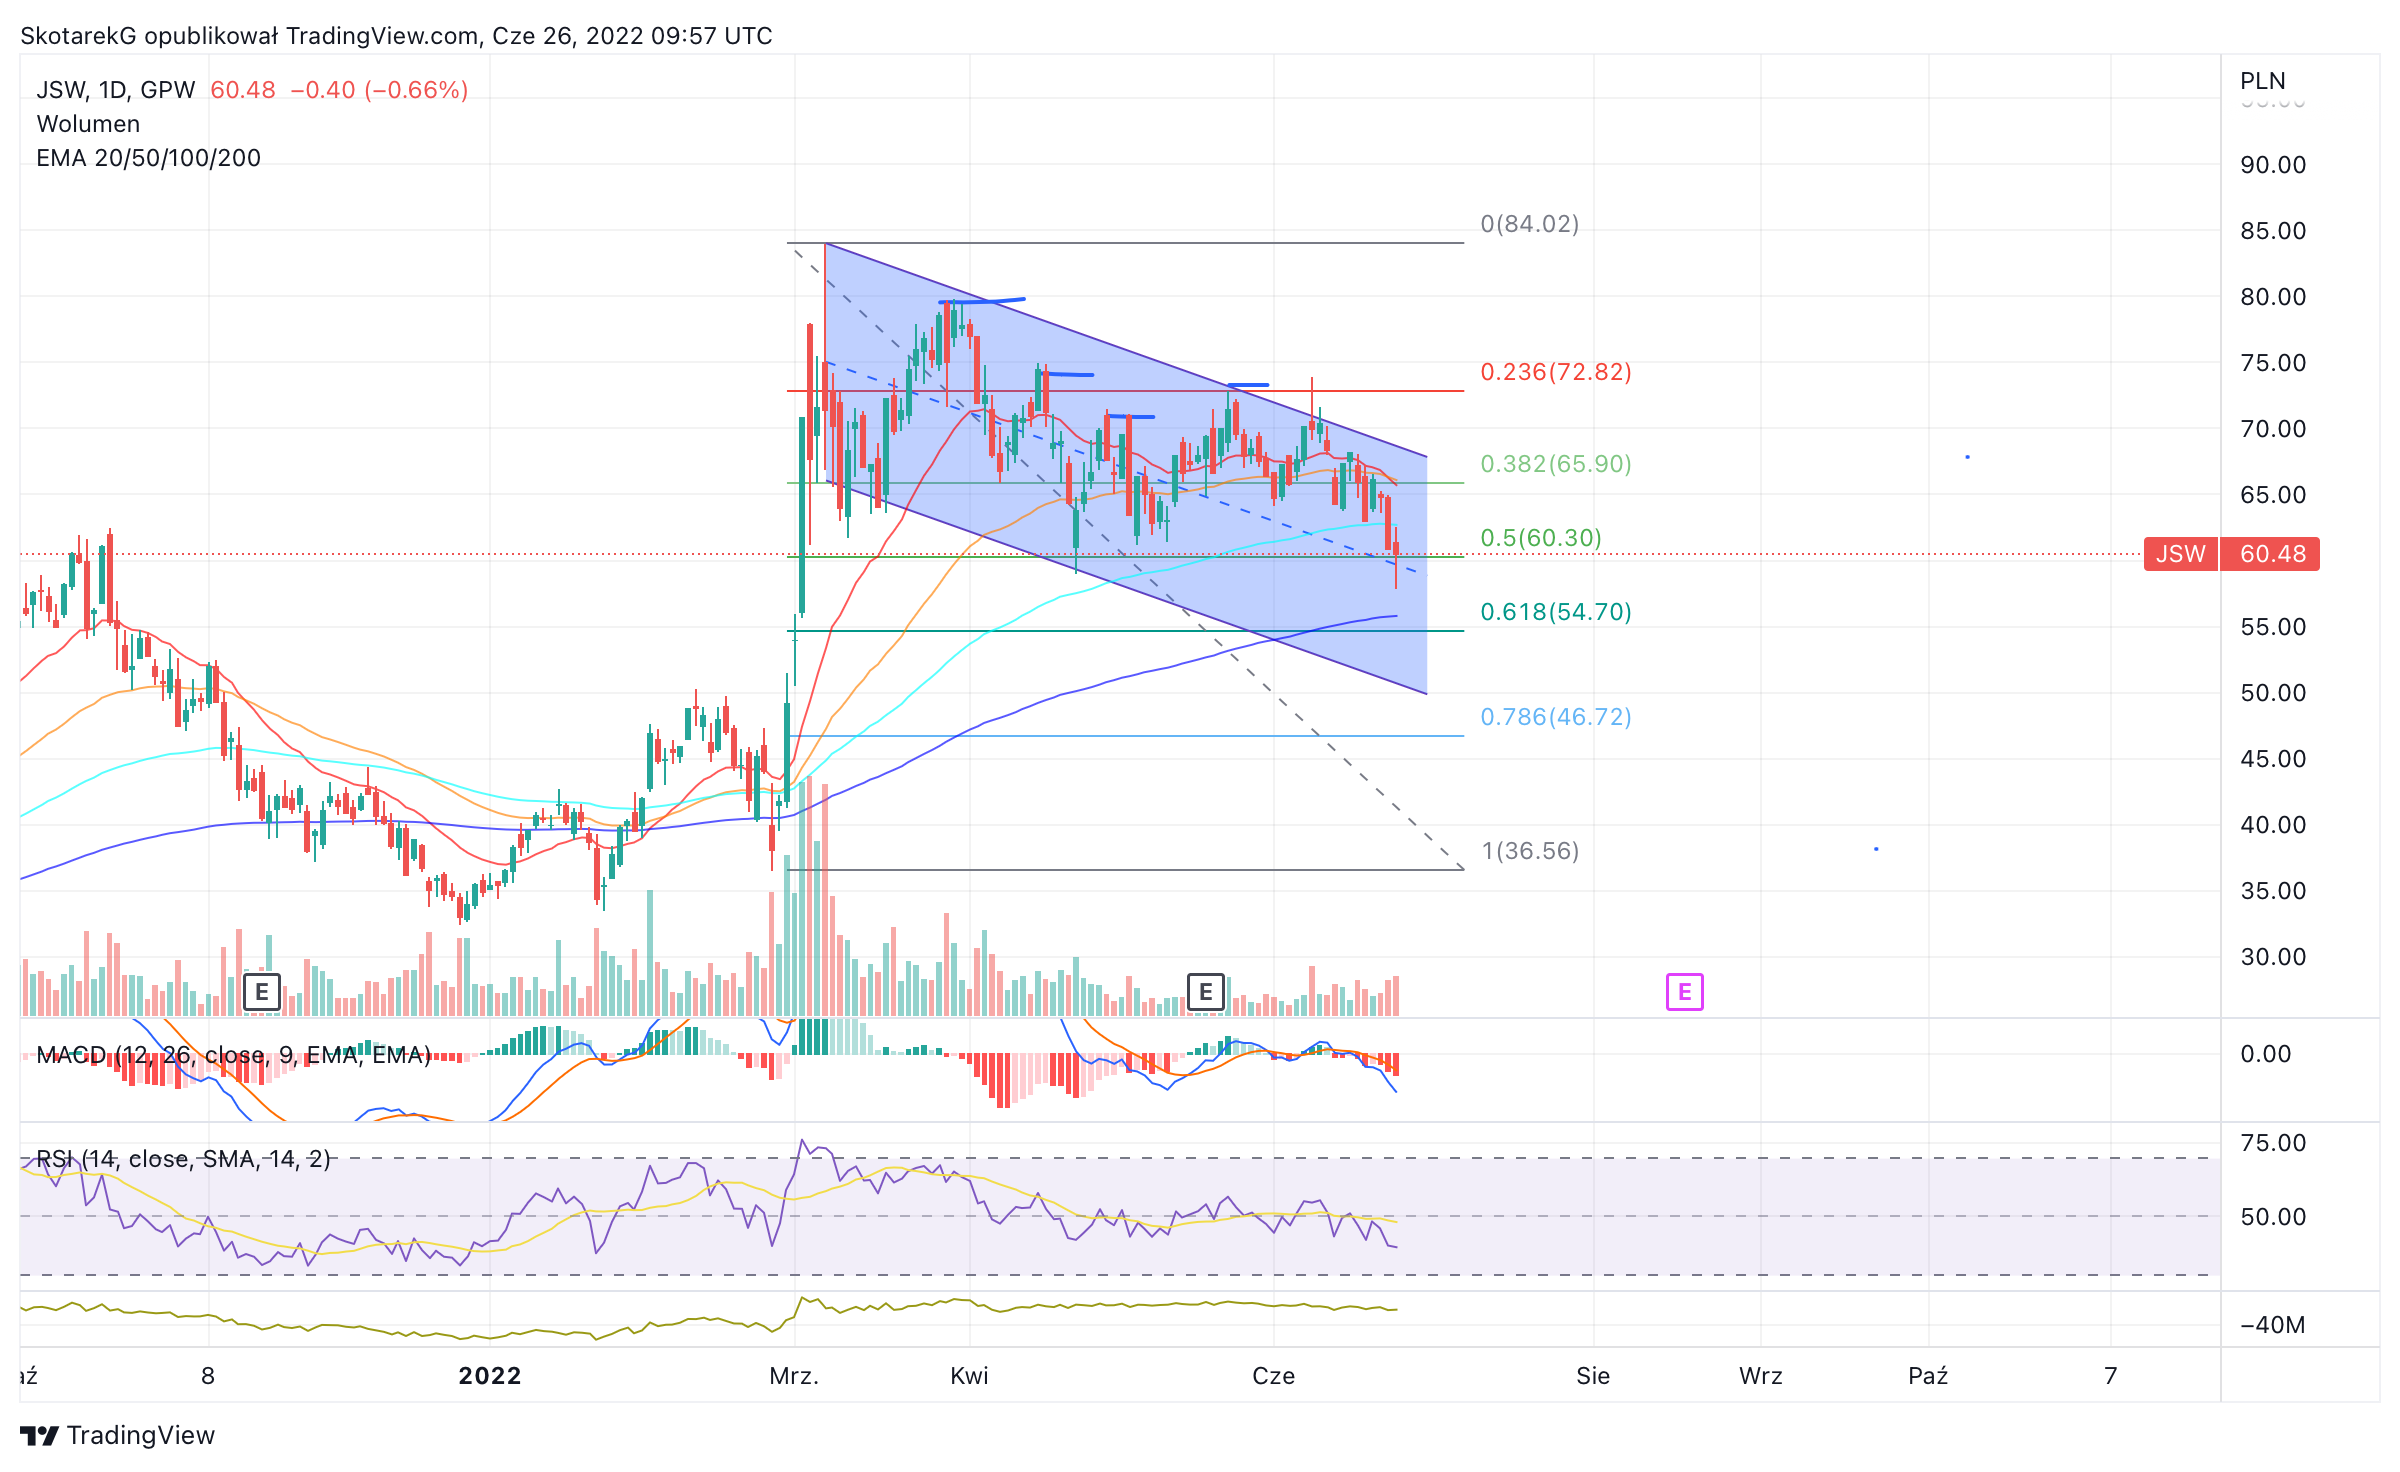Click the PLN currency label
The width and height of the screenshot is (2400, 1472).
pos(2263,81)
